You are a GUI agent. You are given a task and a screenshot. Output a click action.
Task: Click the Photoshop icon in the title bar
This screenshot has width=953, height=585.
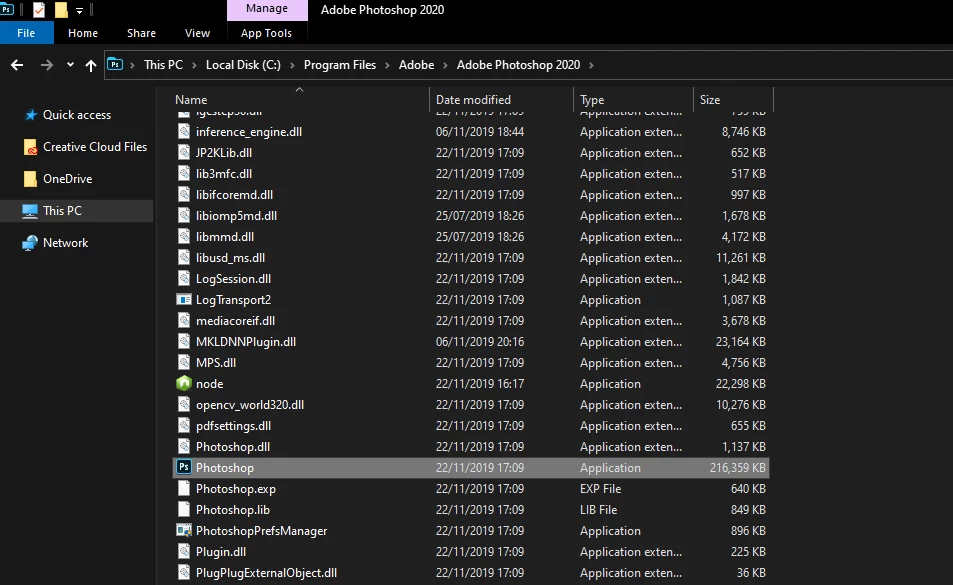(7, 9)
